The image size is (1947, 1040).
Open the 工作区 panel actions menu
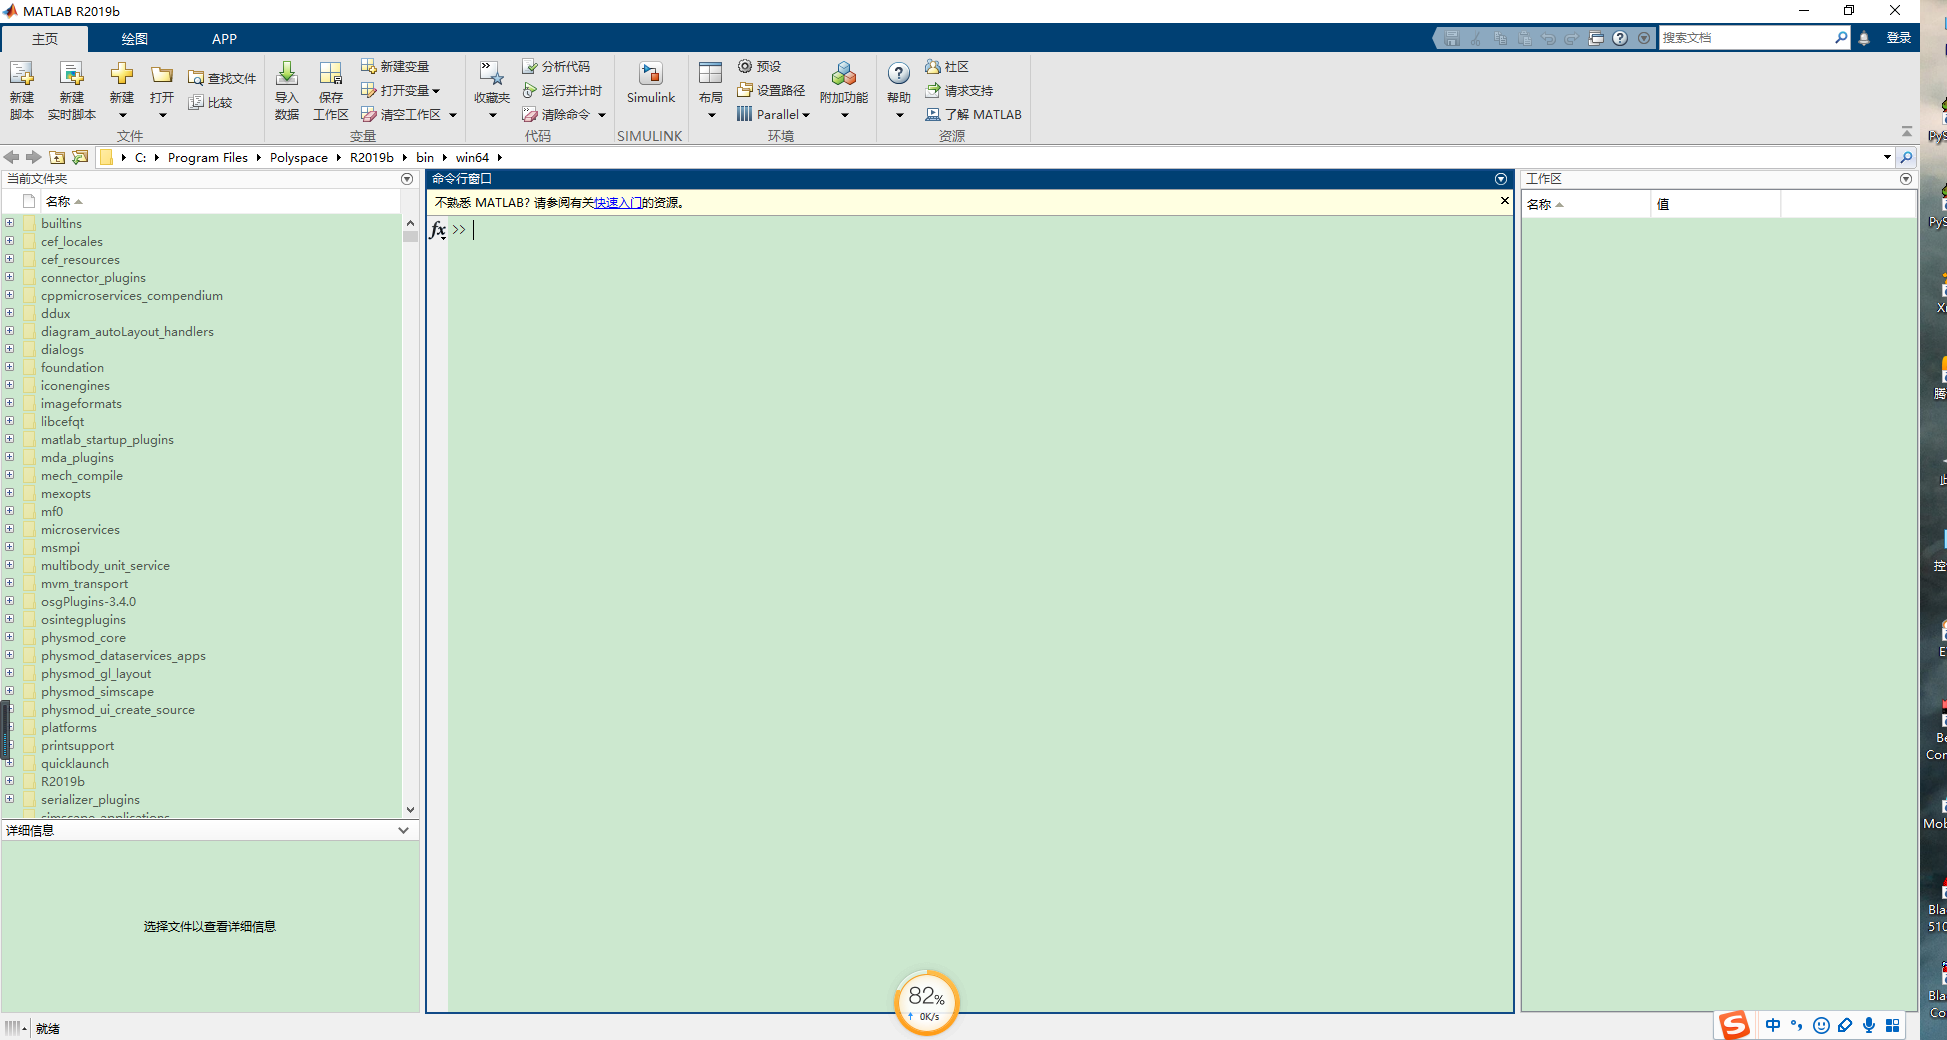[1906, 179]
